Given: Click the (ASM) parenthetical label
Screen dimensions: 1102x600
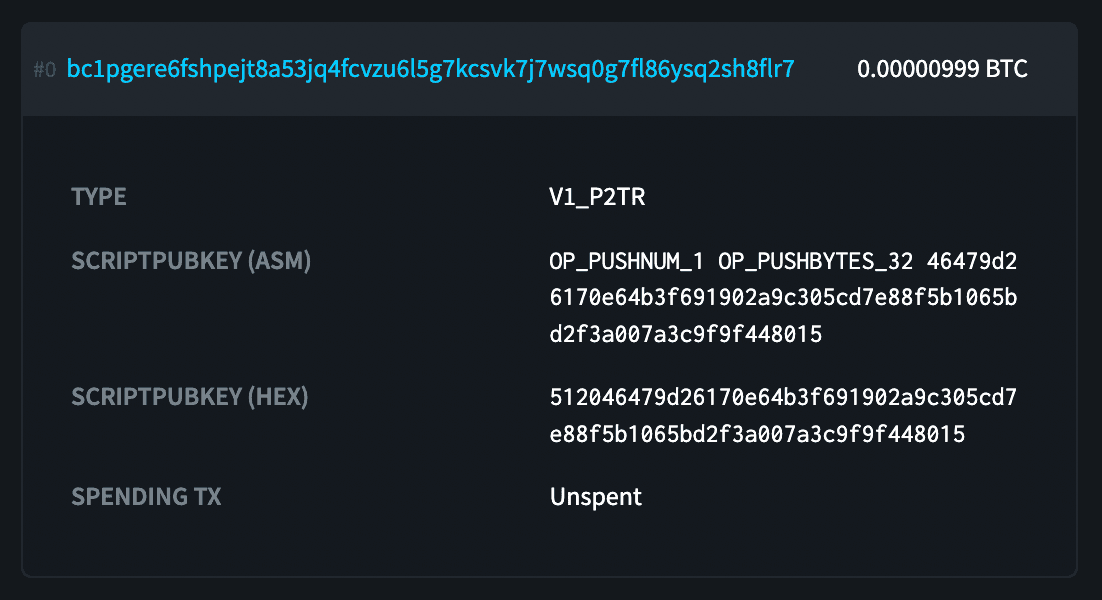Looking at the screenshot, I should [x=279, y=261].
